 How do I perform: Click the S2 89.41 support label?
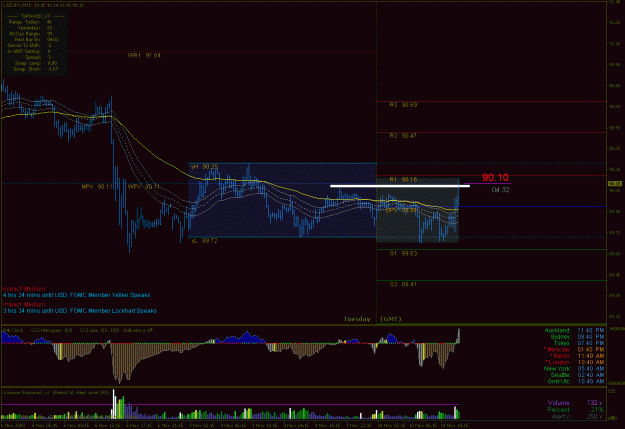coord(403,285)
